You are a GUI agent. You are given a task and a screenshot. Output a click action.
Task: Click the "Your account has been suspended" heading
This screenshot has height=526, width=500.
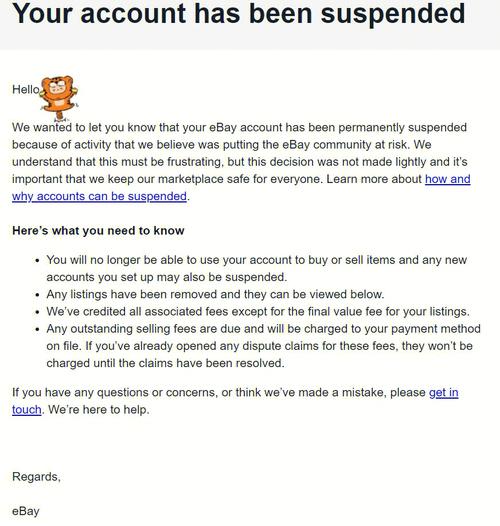coord(239,14)
